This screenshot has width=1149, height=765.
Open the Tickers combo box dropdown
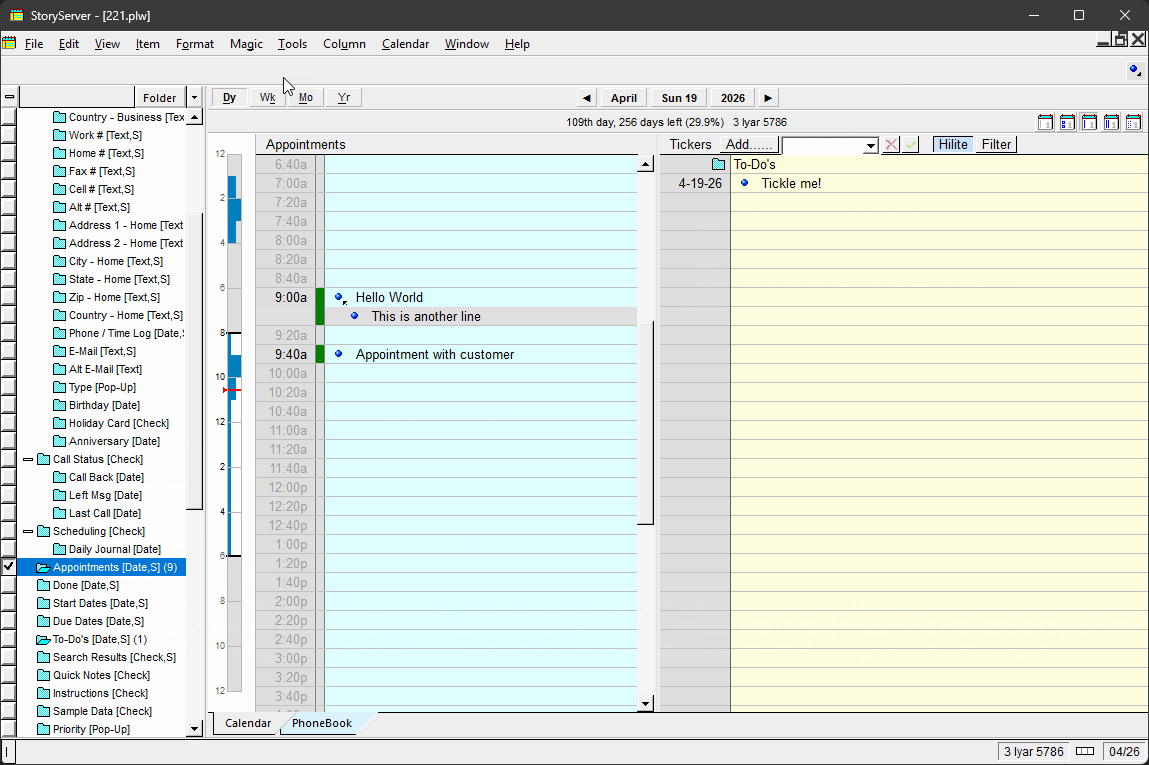(x=870, y=145)
